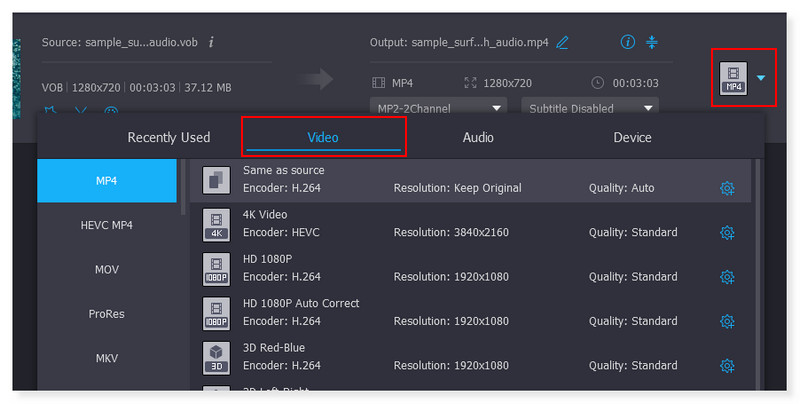Open settings gear for 4K Video preset

727,232
